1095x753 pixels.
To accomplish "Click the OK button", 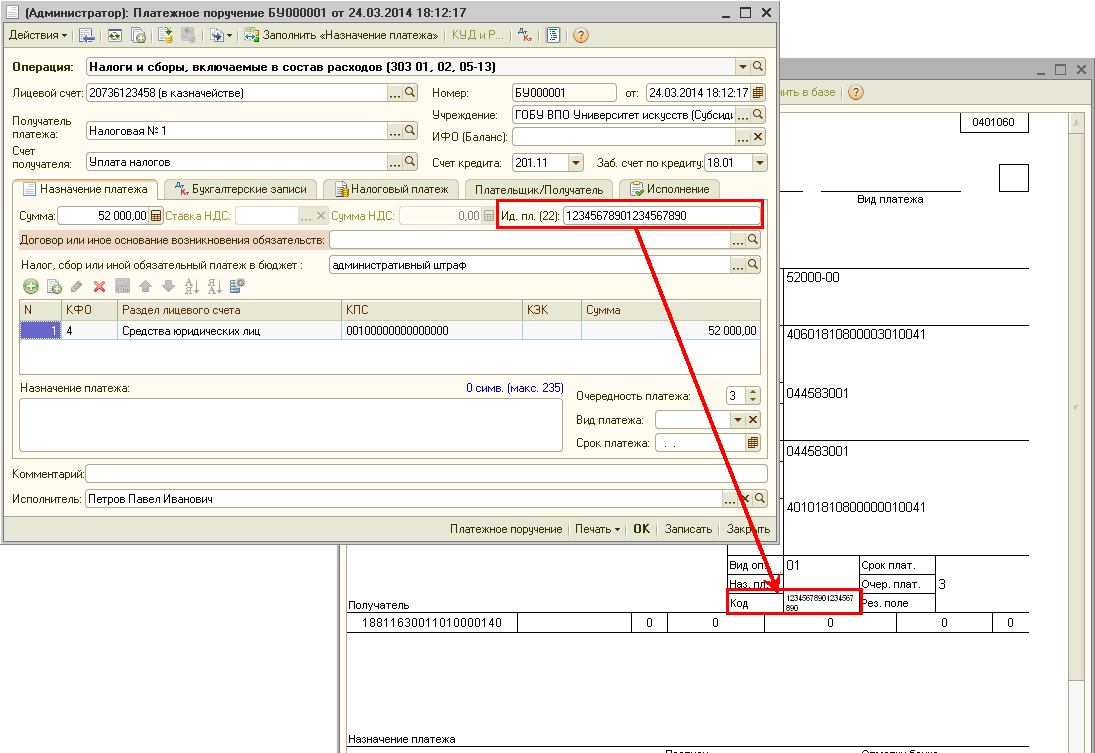I will [x=641, y=529].
